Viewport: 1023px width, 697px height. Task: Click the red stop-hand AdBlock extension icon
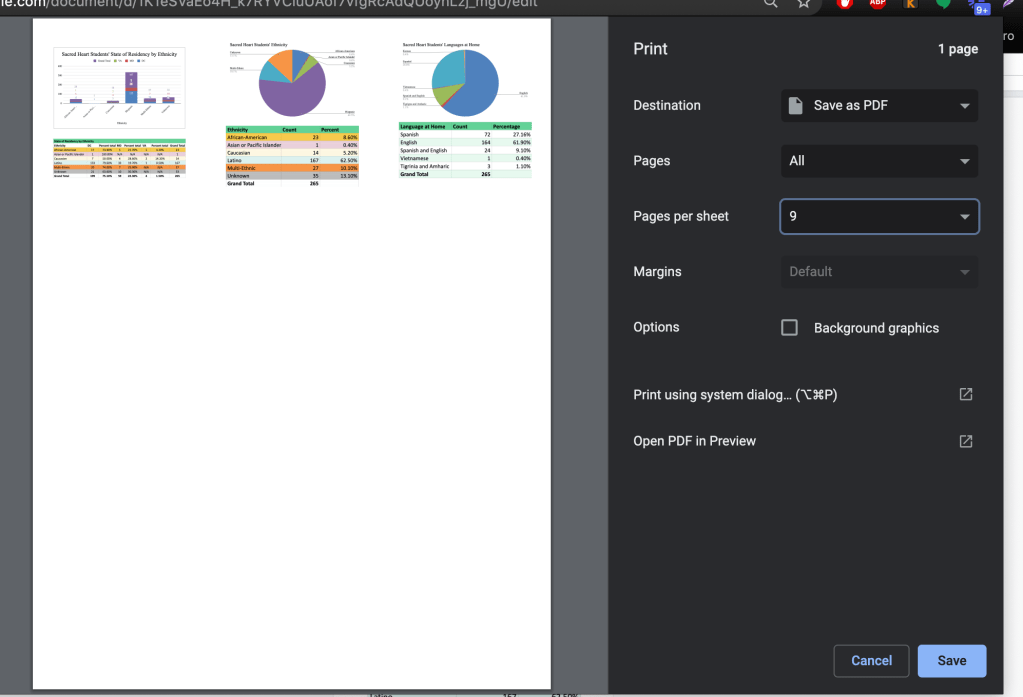[x=845, y=4]
